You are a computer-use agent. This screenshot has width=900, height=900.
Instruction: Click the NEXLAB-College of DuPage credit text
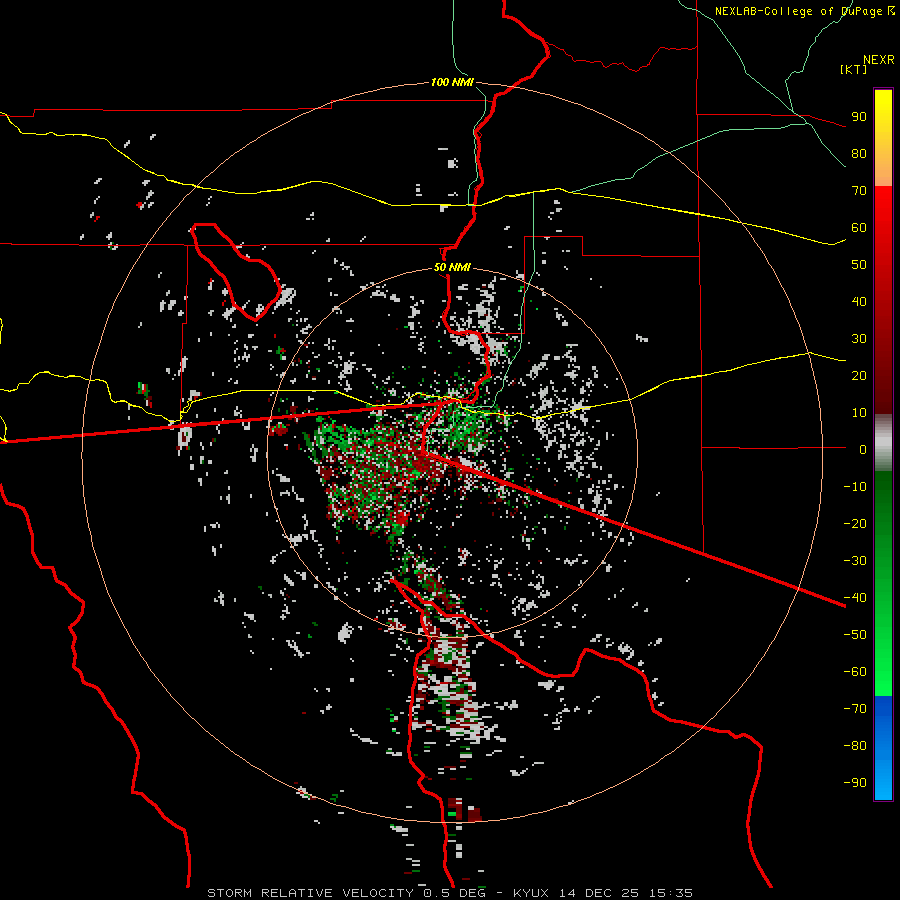coord(804,11)
